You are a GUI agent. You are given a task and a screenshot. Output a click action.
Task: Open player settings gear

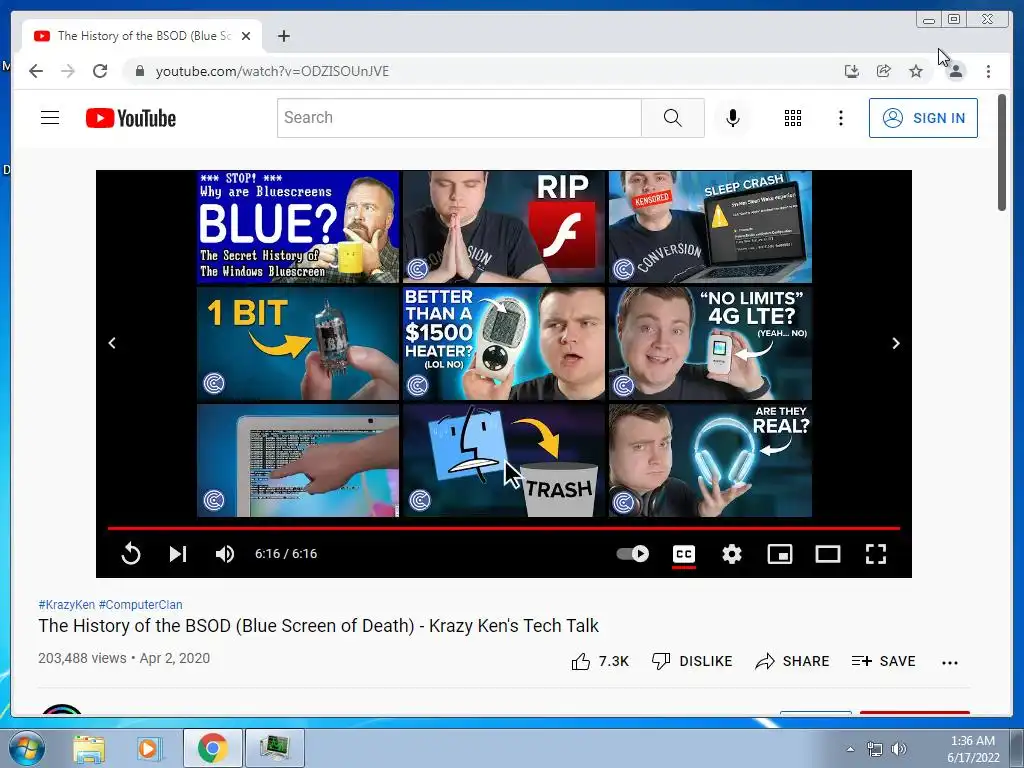click(731, 554)
